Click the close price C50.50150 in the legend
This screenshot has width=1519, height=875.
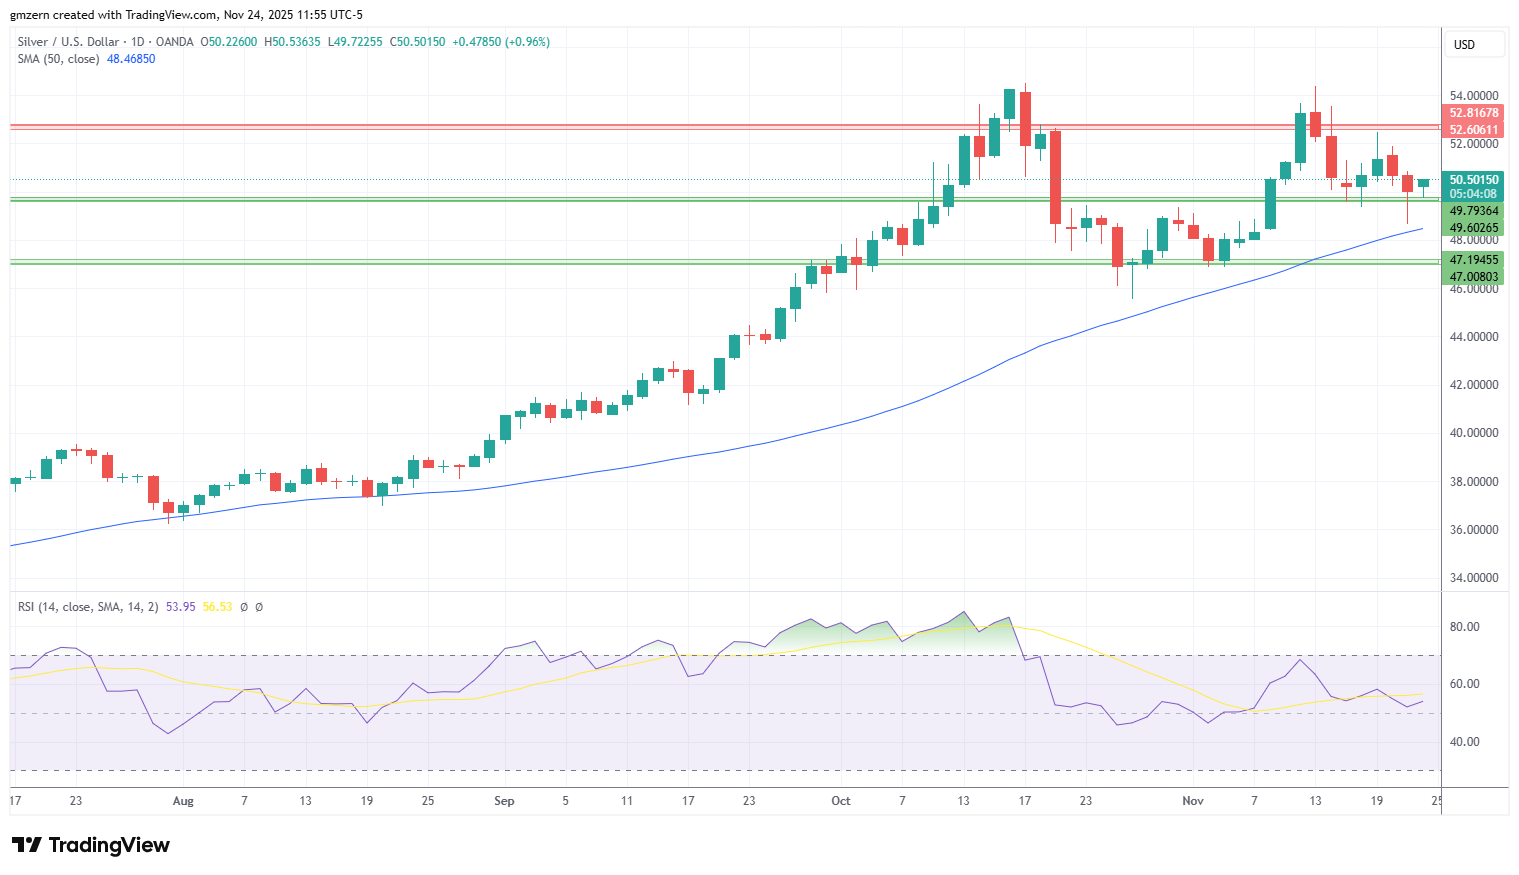(x=418, y=42)
